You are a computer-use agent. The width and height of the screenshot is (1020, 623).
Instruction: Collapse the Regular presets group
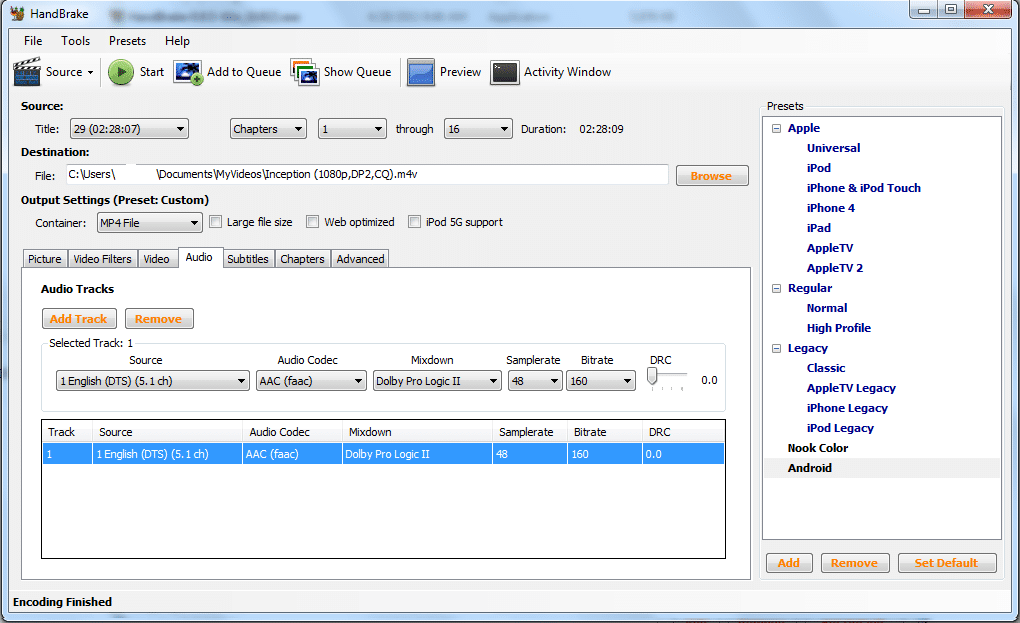click(776, 288)
